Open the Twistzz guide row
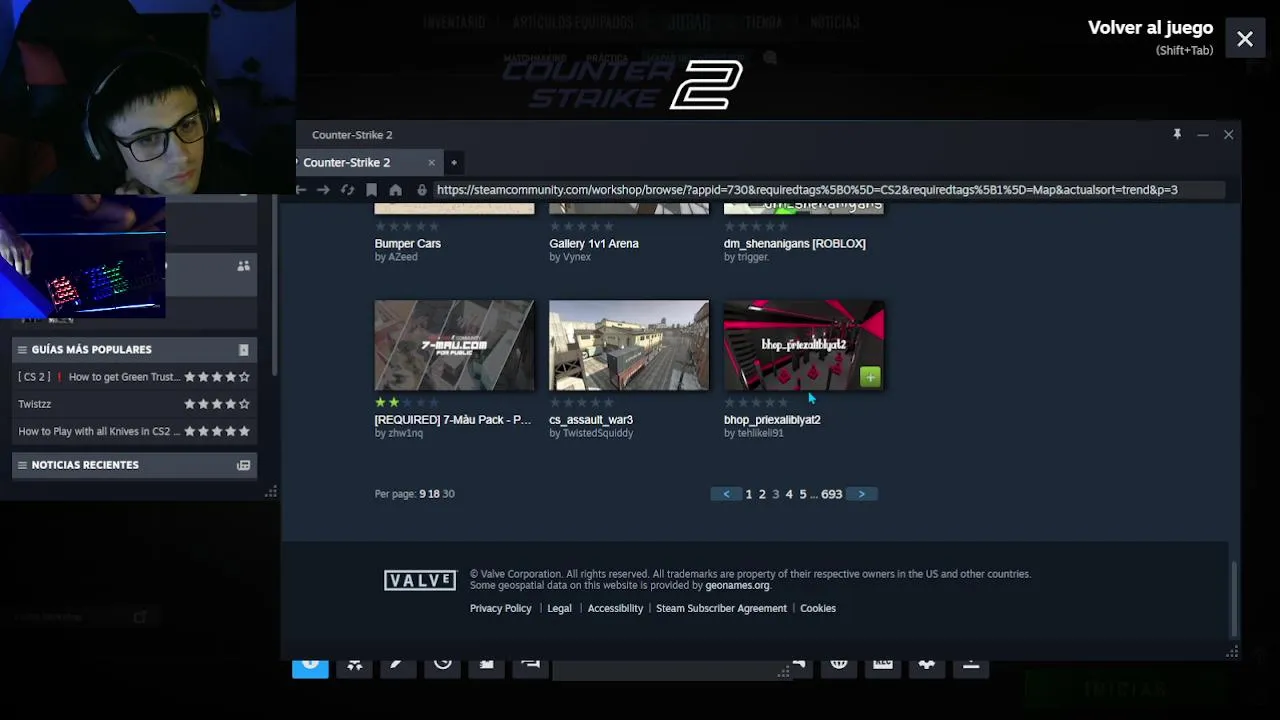The width and height of the screenshot is (1280, 720). coord(134,404)
